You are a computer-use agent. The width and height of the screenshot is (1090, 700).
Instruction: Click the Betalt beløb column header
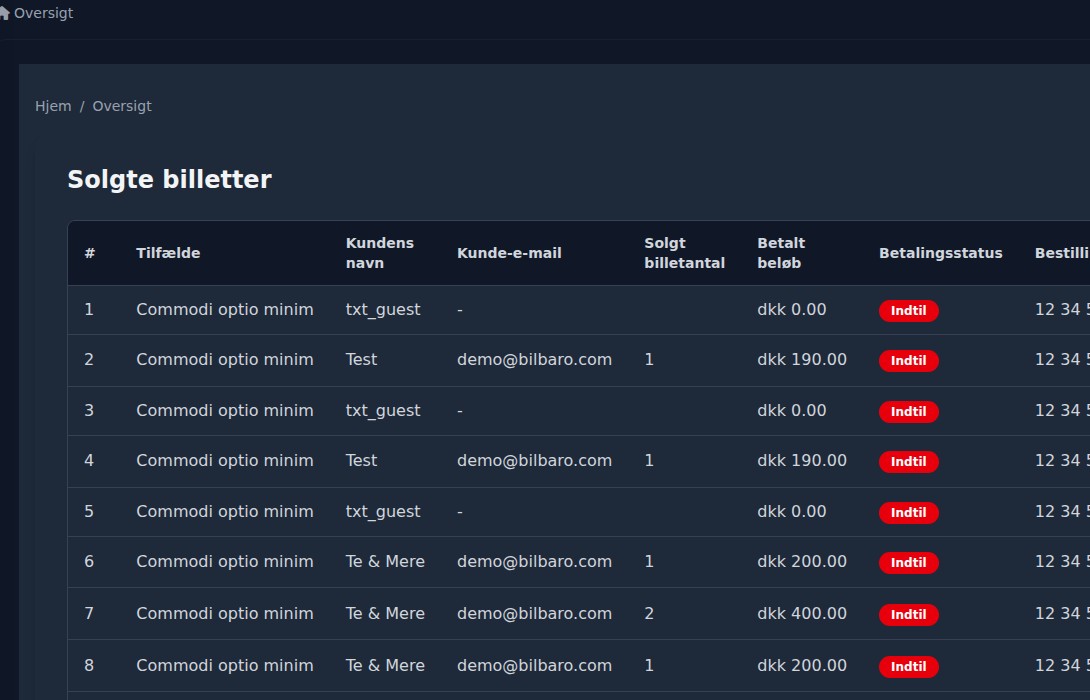[781, 253]
